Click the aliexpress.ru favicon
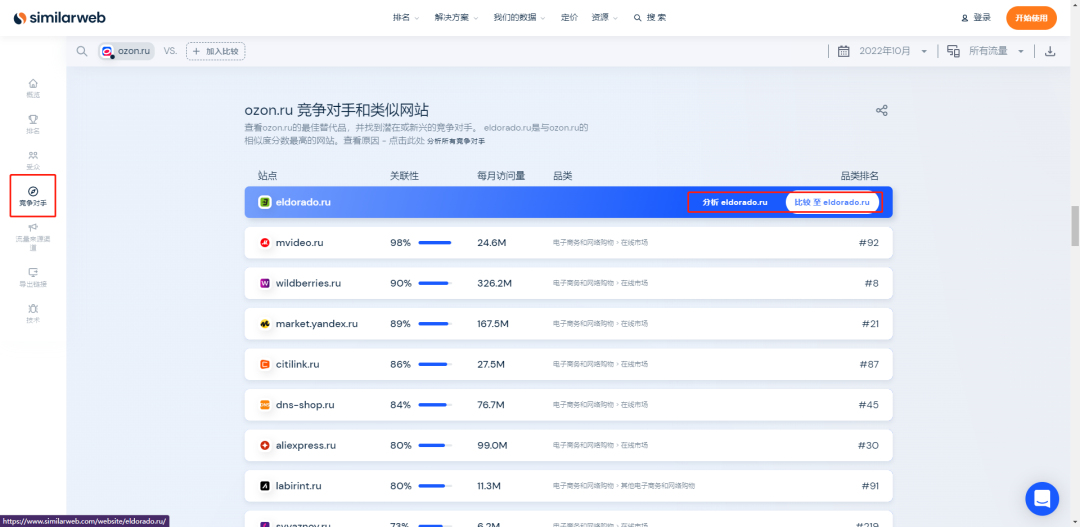Image resolution: width=1080 pixels, height=527 pixels. coord(264,446)
